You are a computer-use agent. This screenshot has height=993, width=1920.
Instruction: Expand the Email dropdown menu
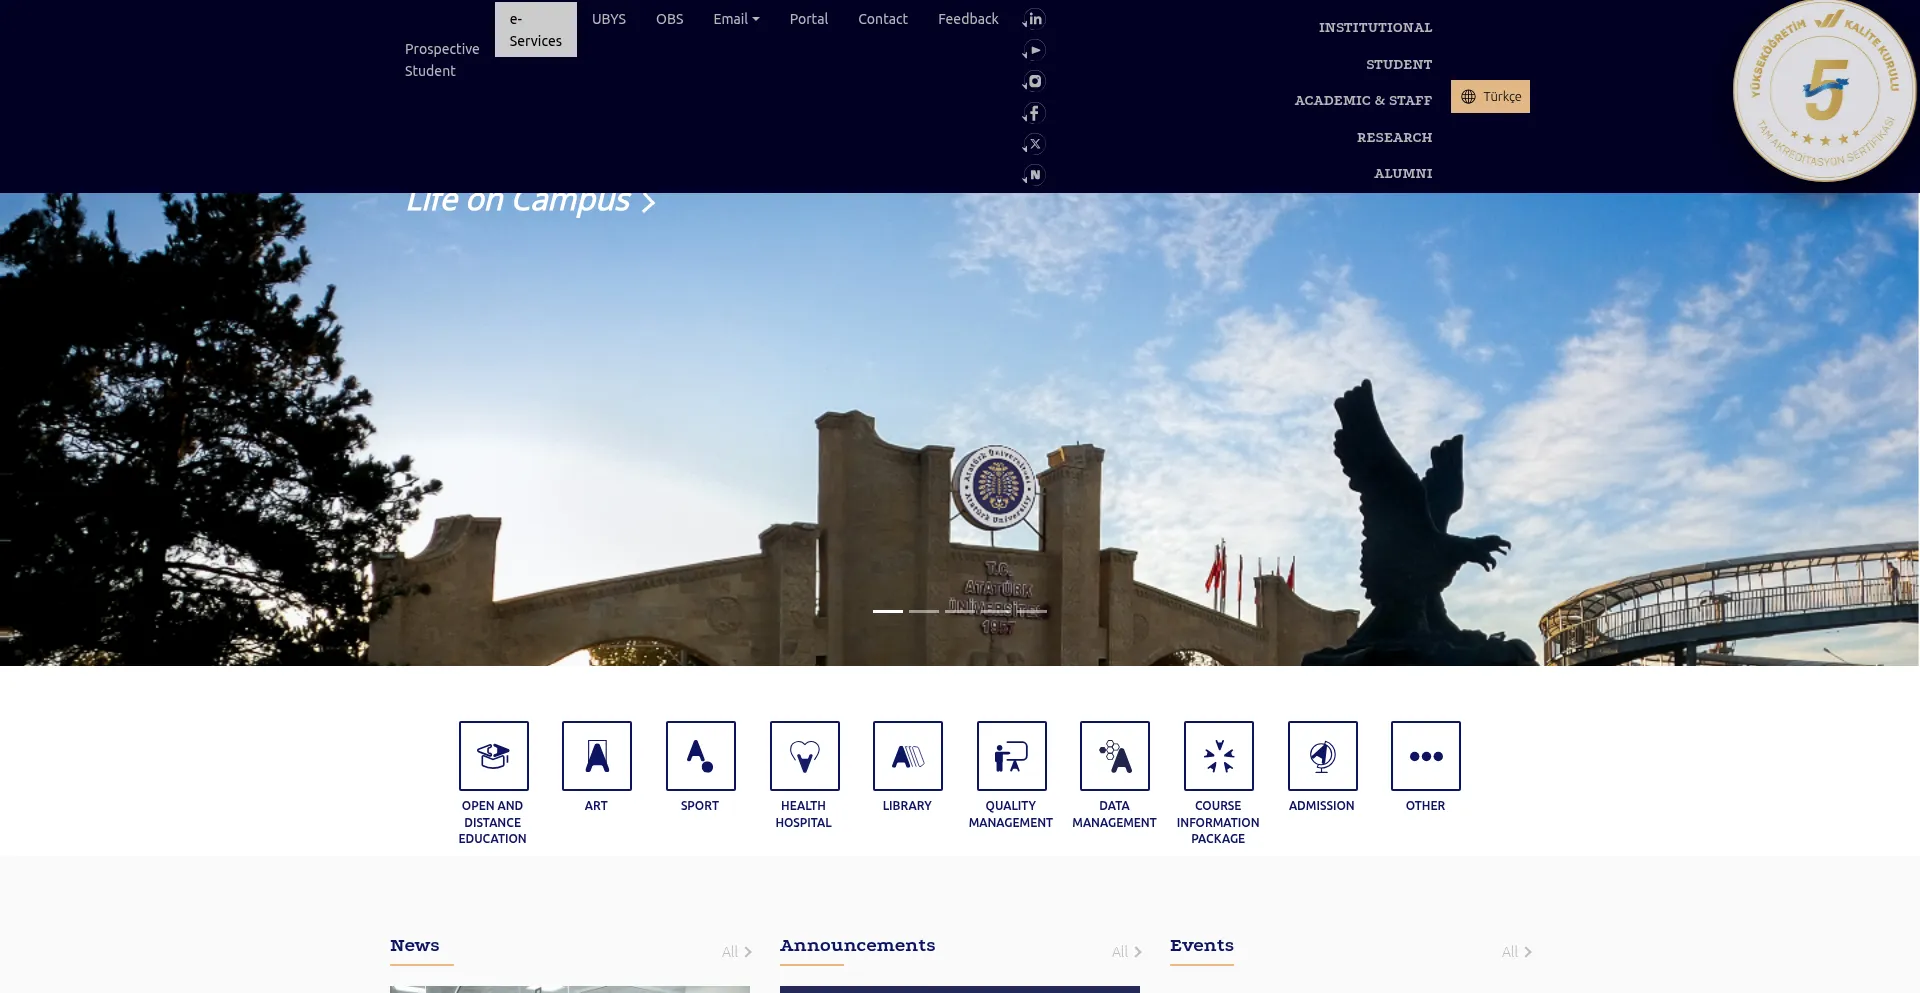(736, 19)
